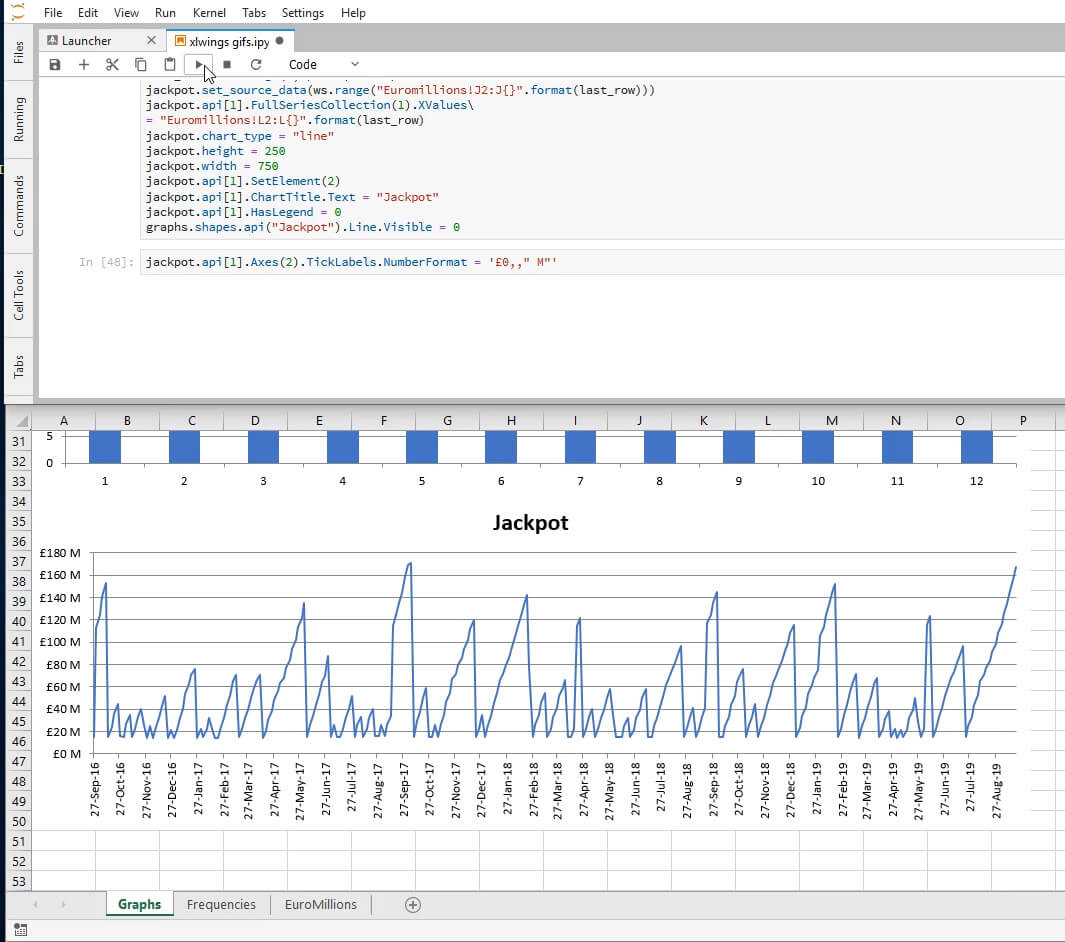Open the Files sidebar panel
Viewport: 1065px width, 942px height.
tap(18, 53)
